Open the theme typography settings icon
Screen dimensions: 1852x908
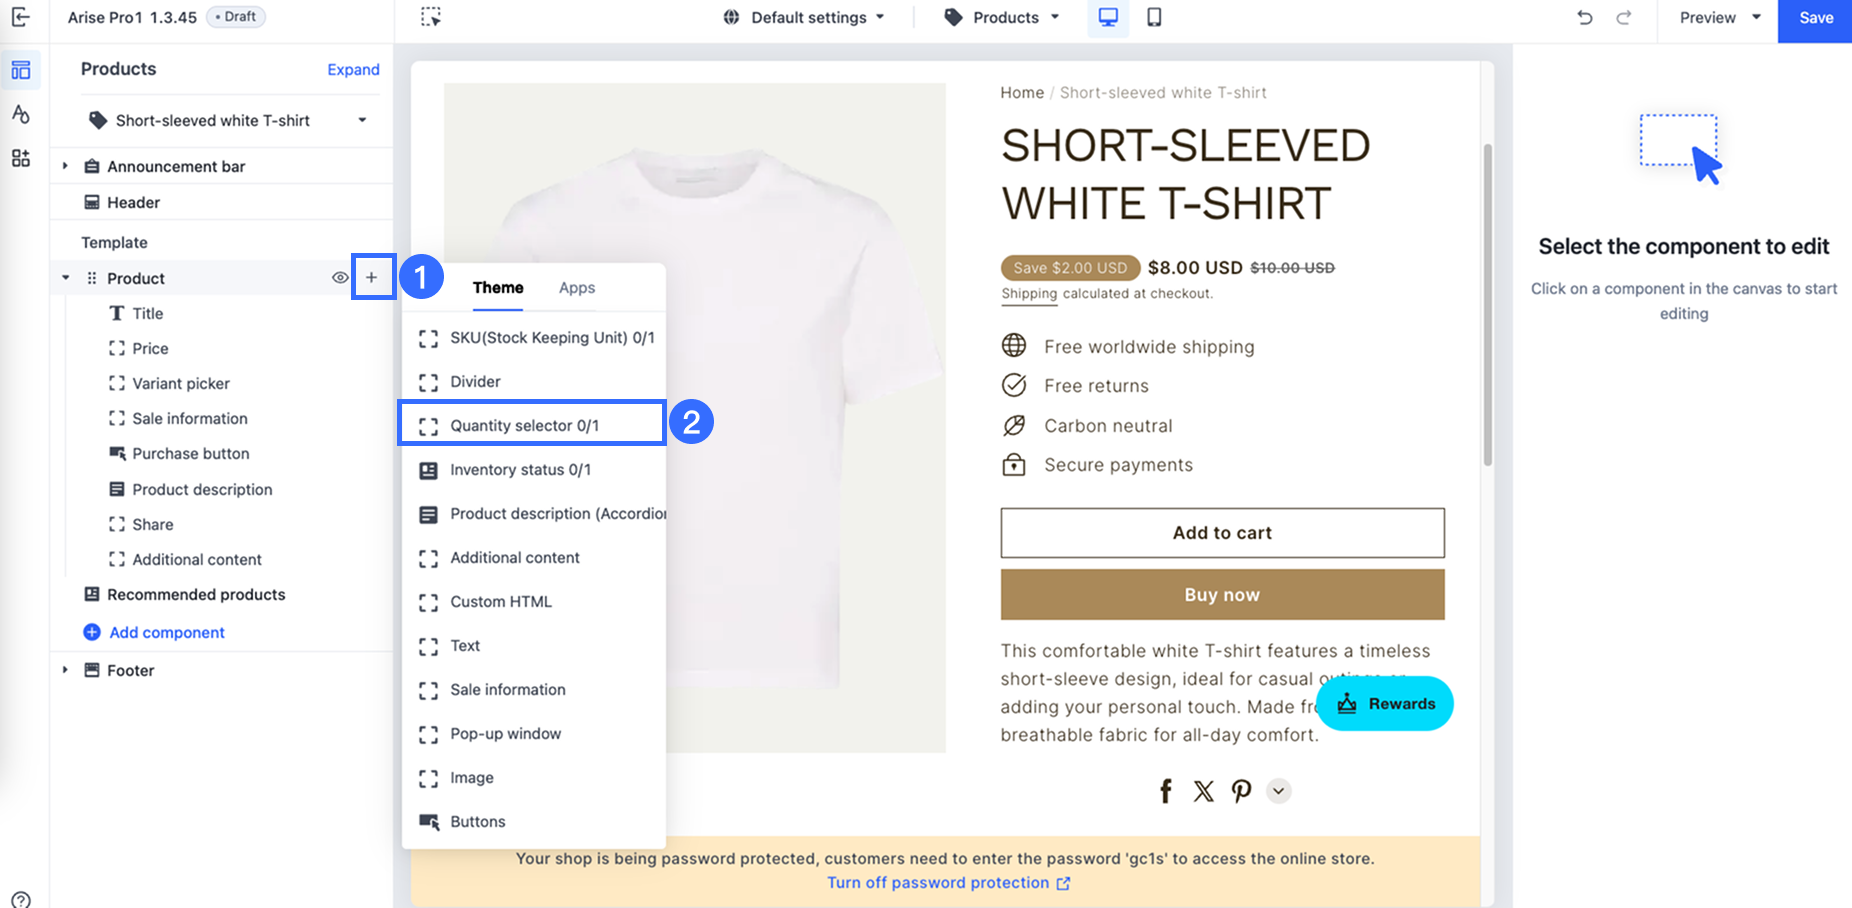coord(20,114)
